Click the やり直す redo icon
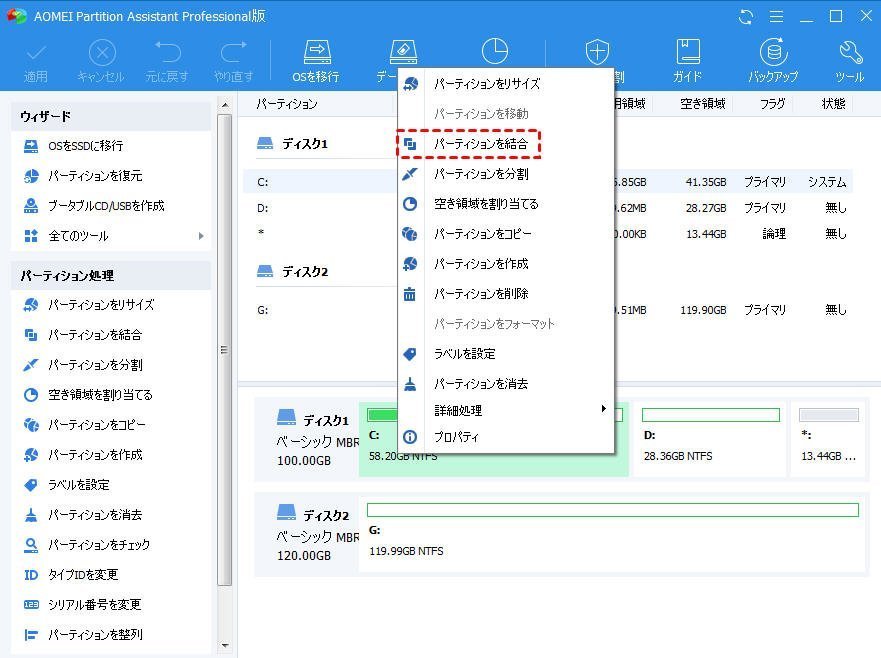Screen dimensions: 881x658 (233, 52)
